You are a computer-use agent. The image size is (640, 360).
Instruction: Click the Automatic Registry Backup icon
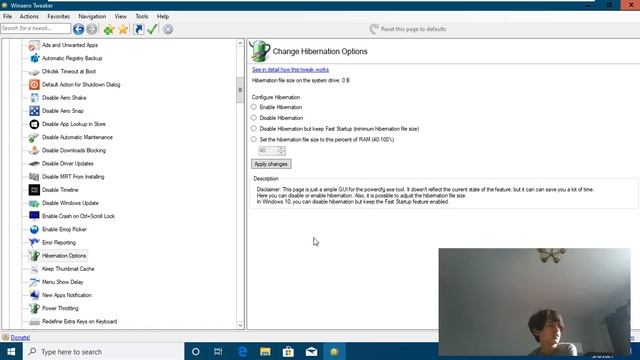tap(34, 58)
